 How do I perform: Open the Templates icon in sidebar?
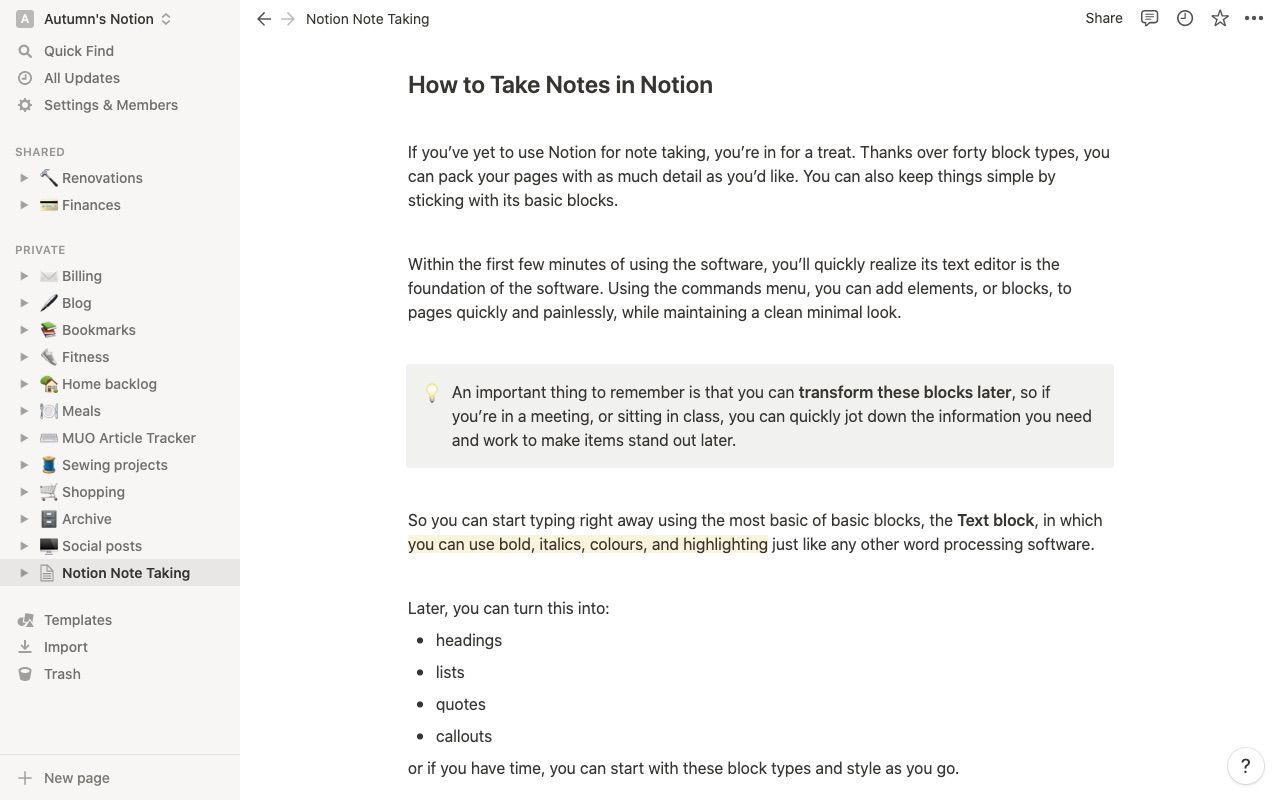coord(26,620)
